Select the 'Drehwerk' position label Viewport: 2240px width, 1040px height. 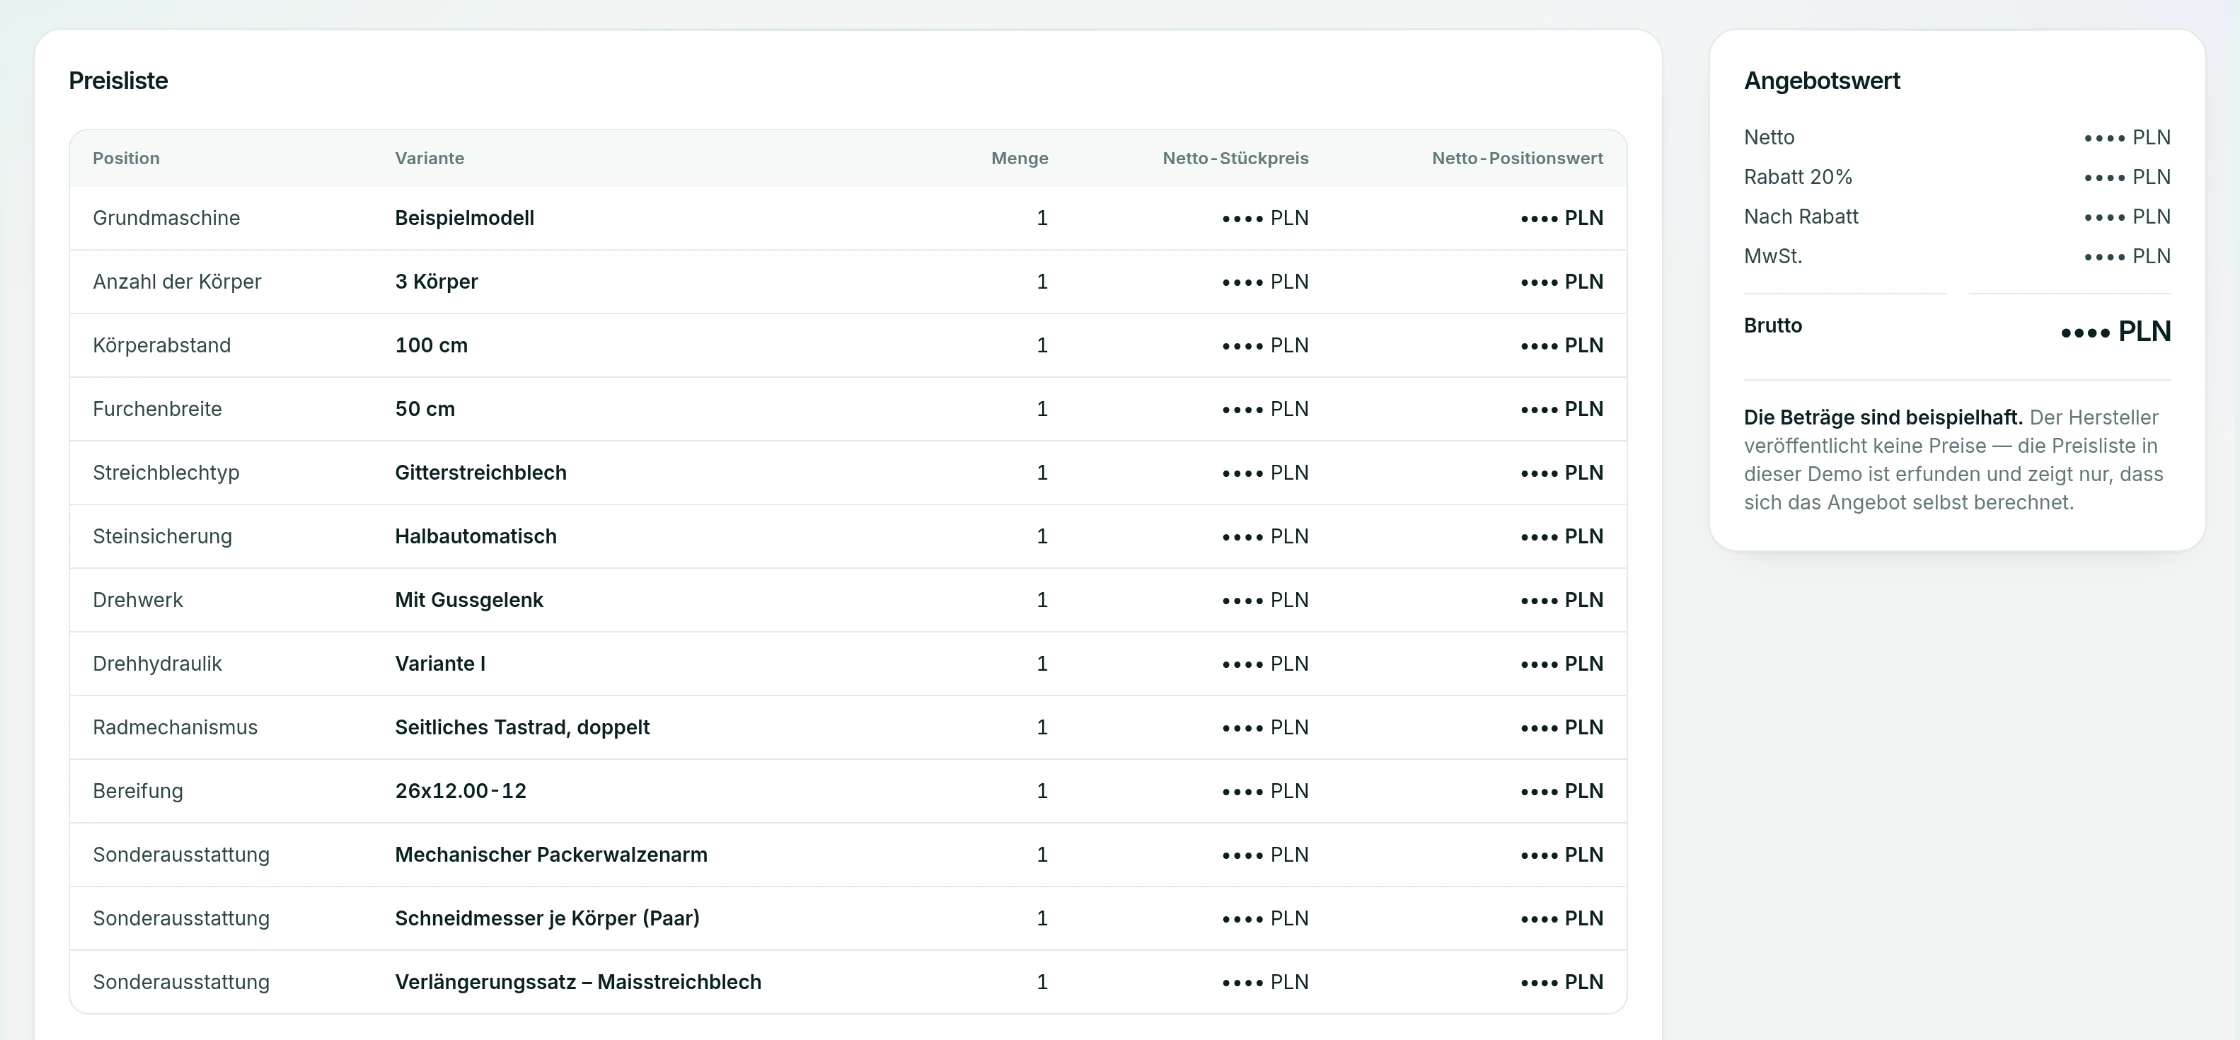coord(138,600)
